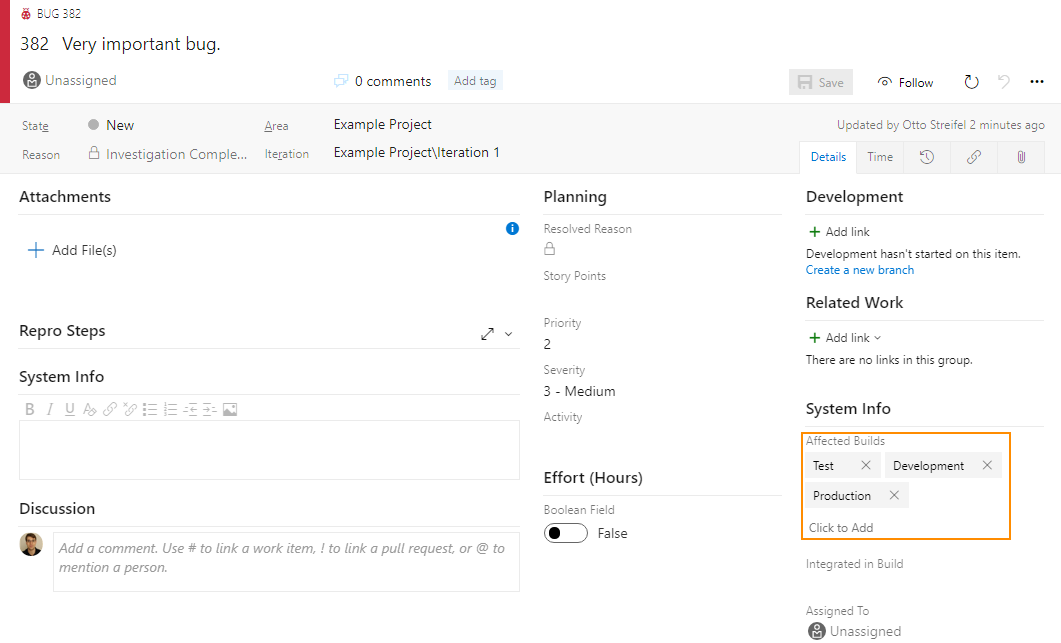Toggle the Boolean Field switch
The image size is (1061, 643).
[x=566, y=533]
